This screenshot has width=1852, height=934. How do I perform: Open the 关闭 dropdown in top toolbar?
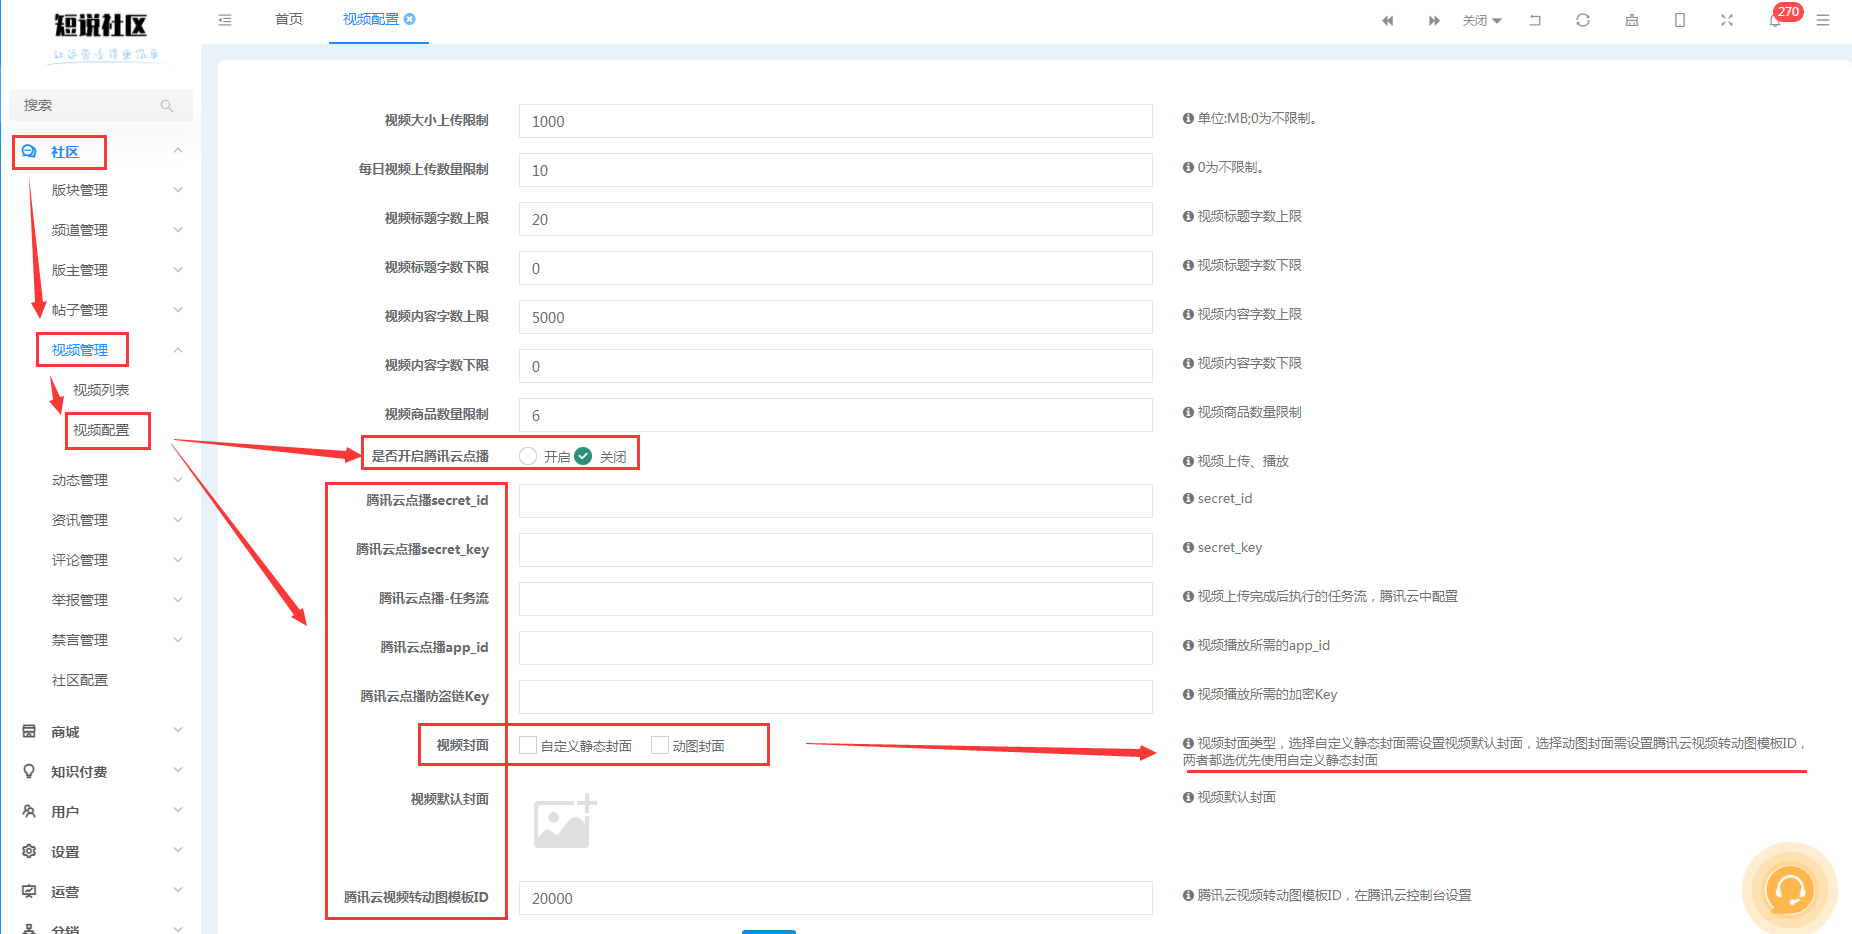(1482, 20)
